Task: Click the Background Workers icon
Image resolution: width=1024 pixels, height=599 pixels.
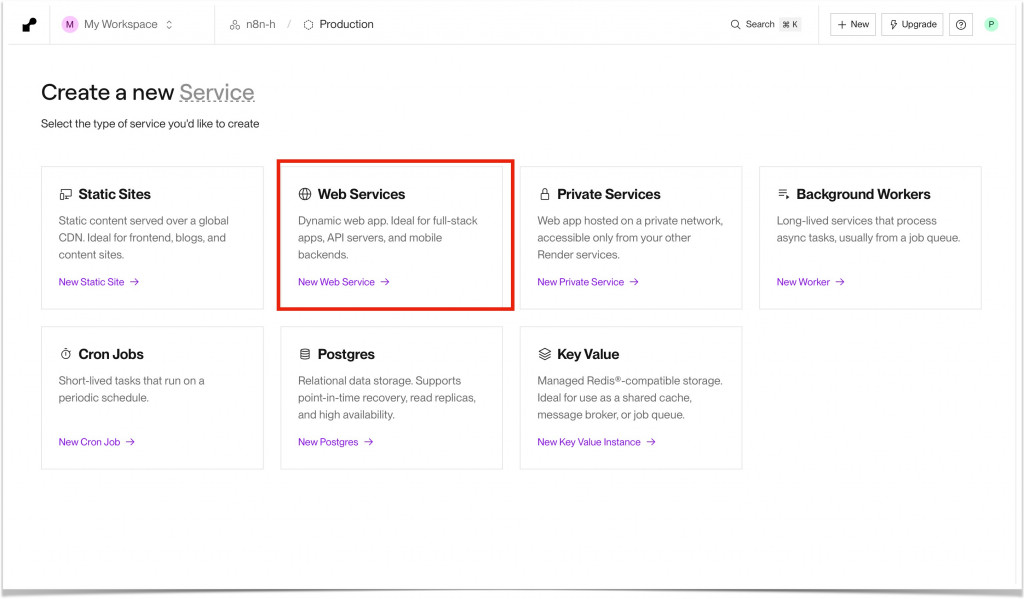Action: click(784, 194)
